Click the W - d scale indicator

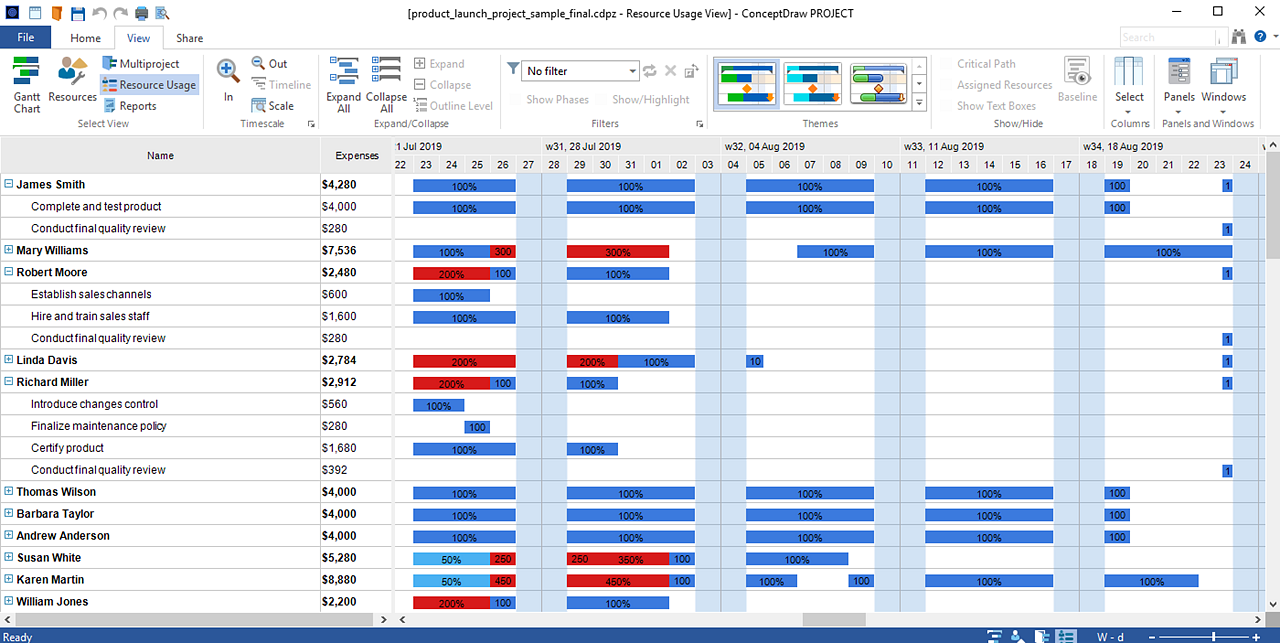point(1108,636)
